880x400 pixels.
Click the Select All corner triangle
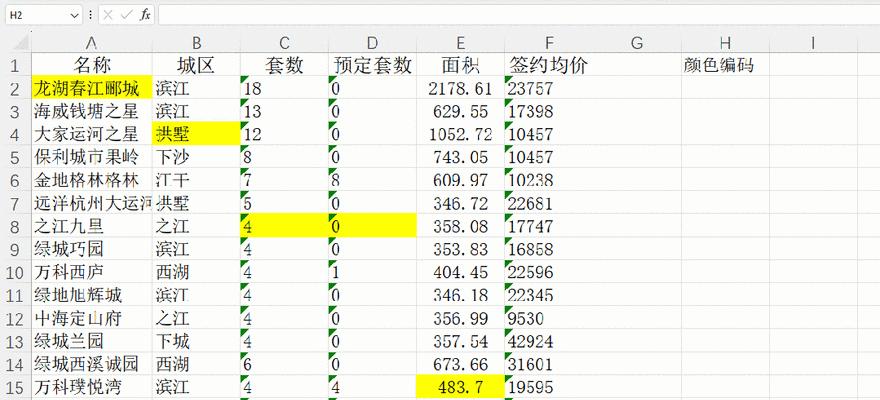click(x=20, y=42)
